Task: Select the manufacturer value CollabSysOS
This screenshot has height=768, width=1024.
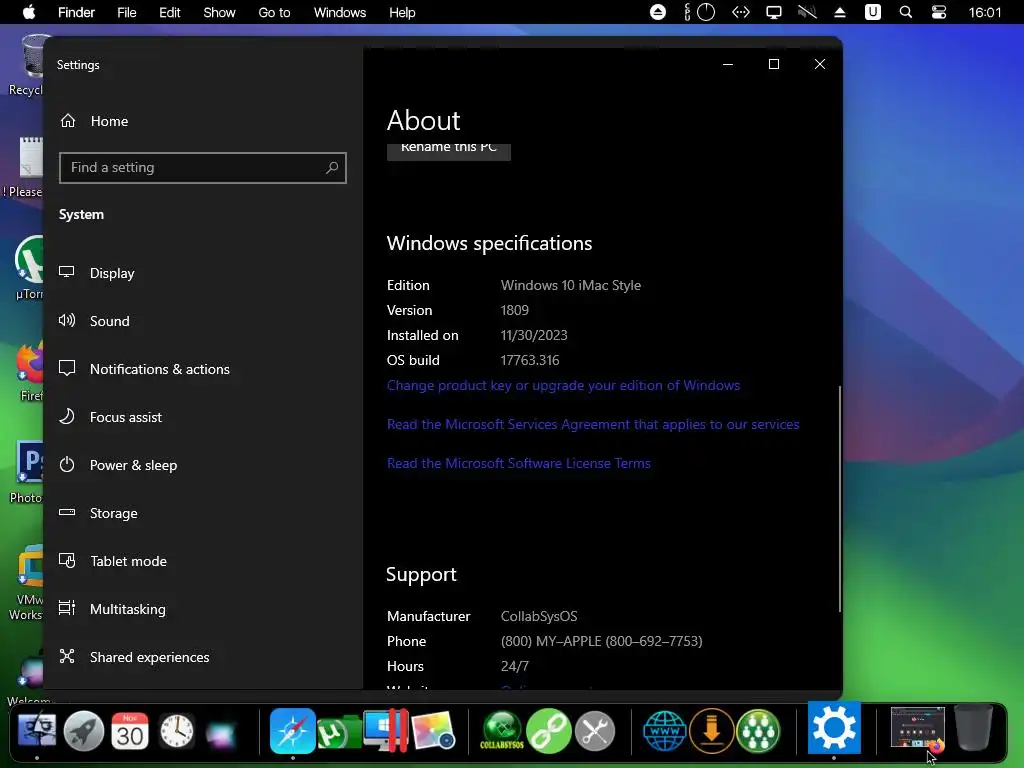Action: pos(539,616)
